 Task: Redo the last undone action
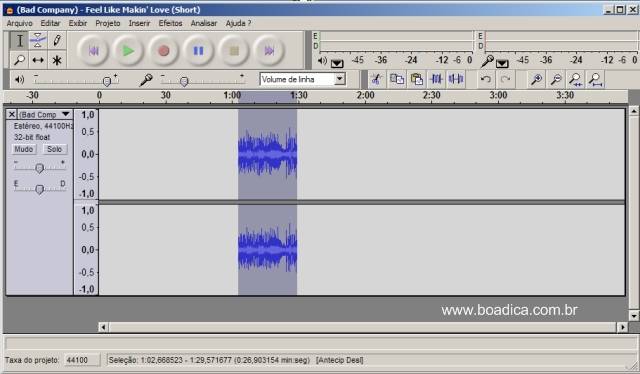pos(505,79)
